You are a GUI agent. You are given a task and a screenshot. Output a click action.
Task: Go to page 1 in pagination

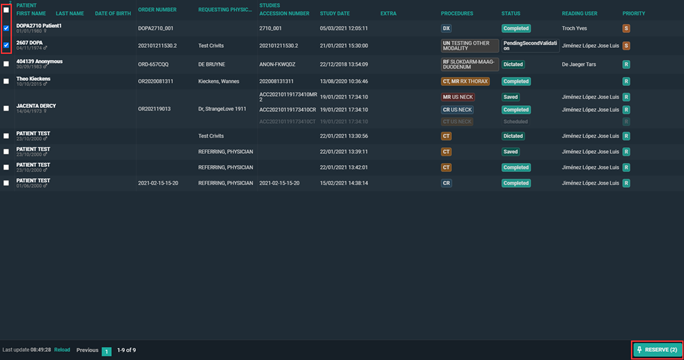pyautogui.click(x=106, y=351)
